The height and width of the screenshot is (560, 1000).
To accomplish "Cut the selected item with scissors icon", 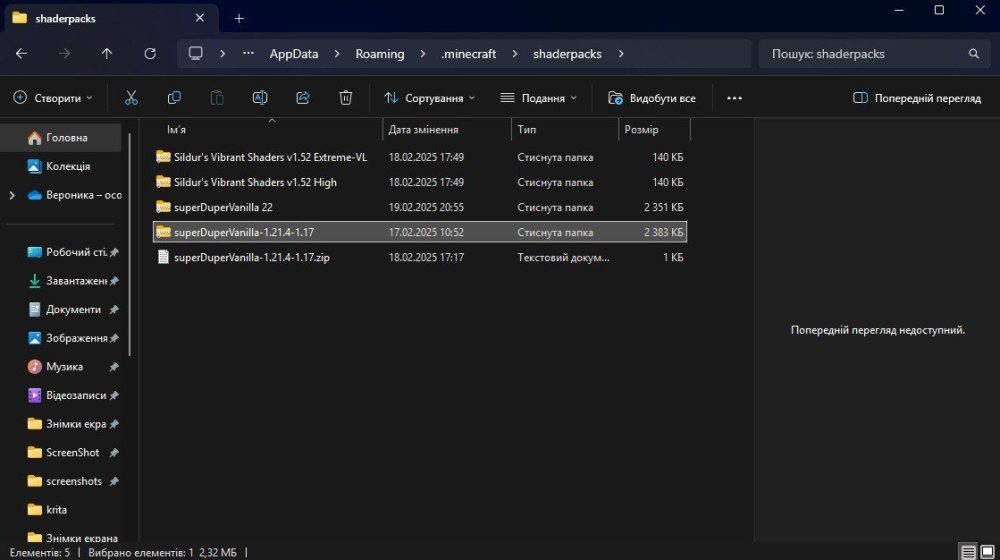I will (131, 98).
